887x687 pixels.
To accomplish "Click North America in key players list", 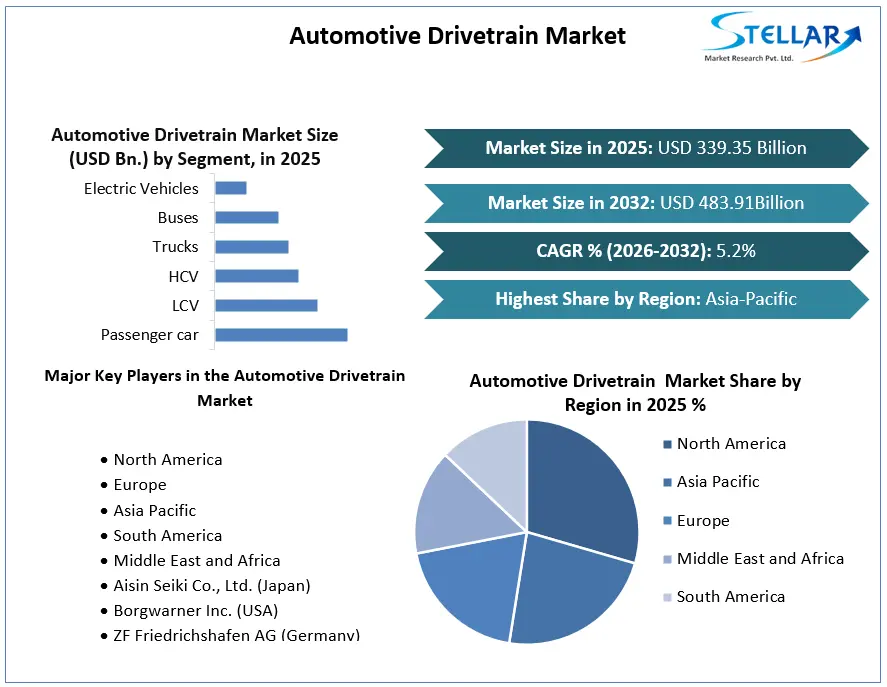I will click(167, 460).
